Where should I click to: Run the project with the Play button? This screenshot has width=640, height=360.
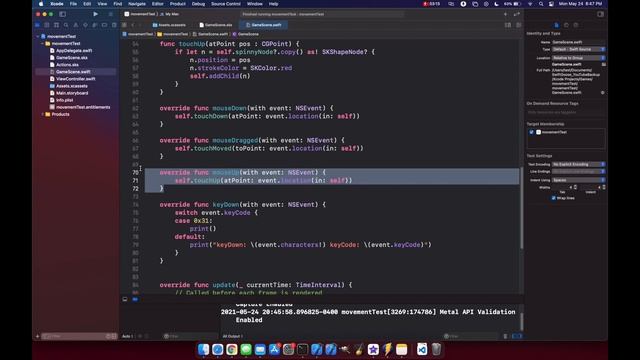pyautogui.click(x=96, y=14)
